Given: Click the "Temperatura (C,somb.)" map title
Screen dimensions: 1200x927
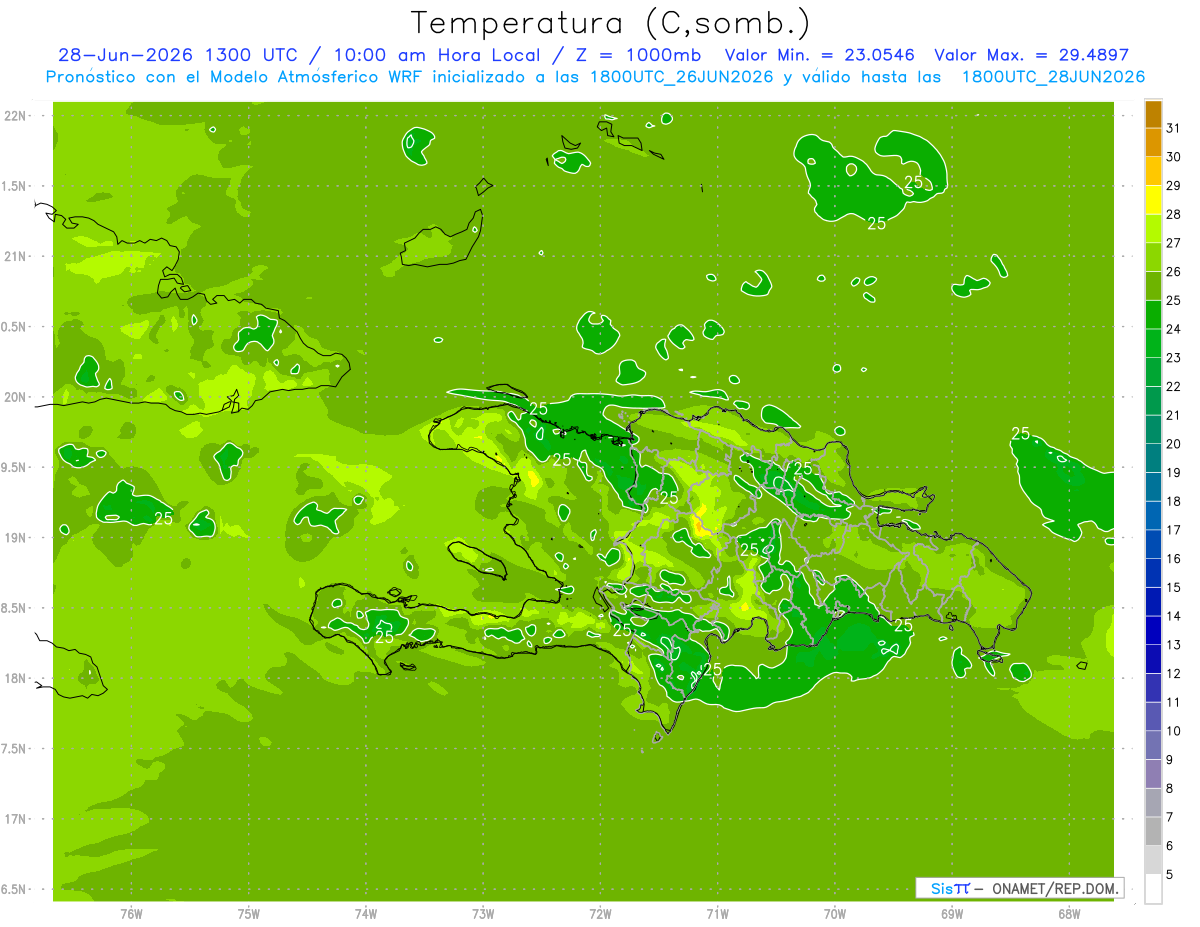Looking at the screenshot, I should [611, 23].
